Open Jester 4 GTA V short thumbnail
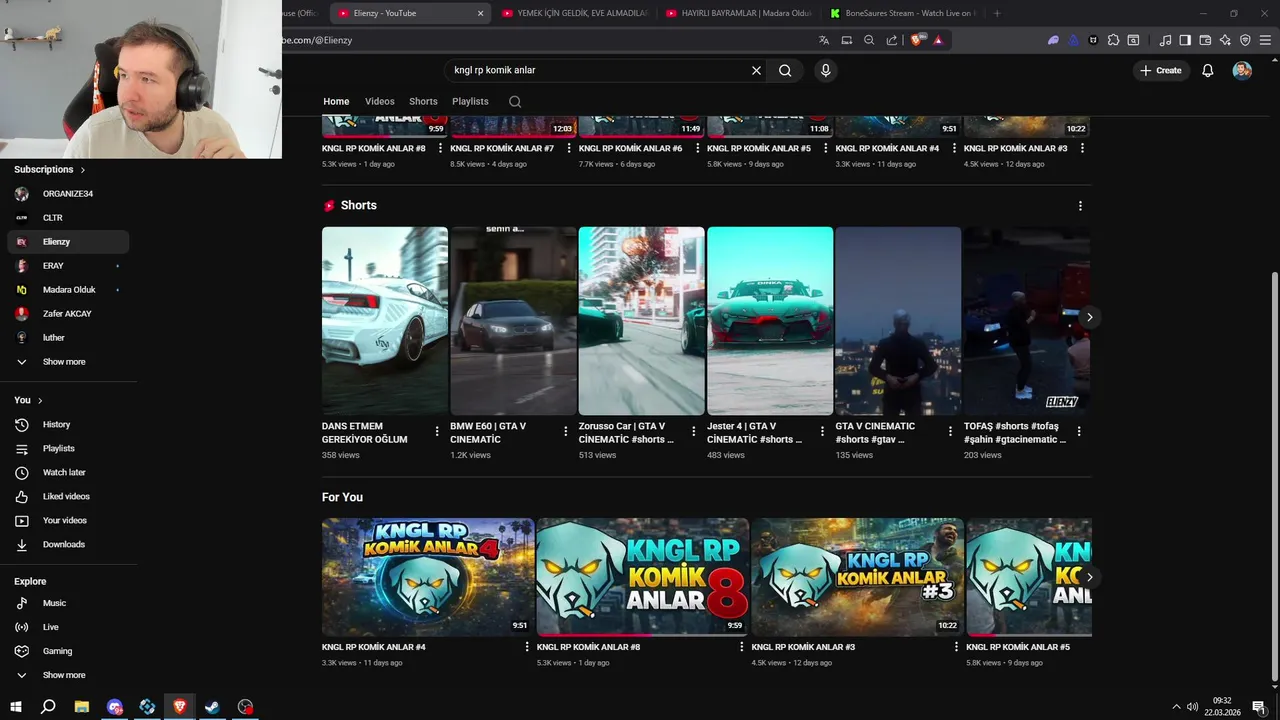Screen dimensions: 1280x720 [770, 320]
